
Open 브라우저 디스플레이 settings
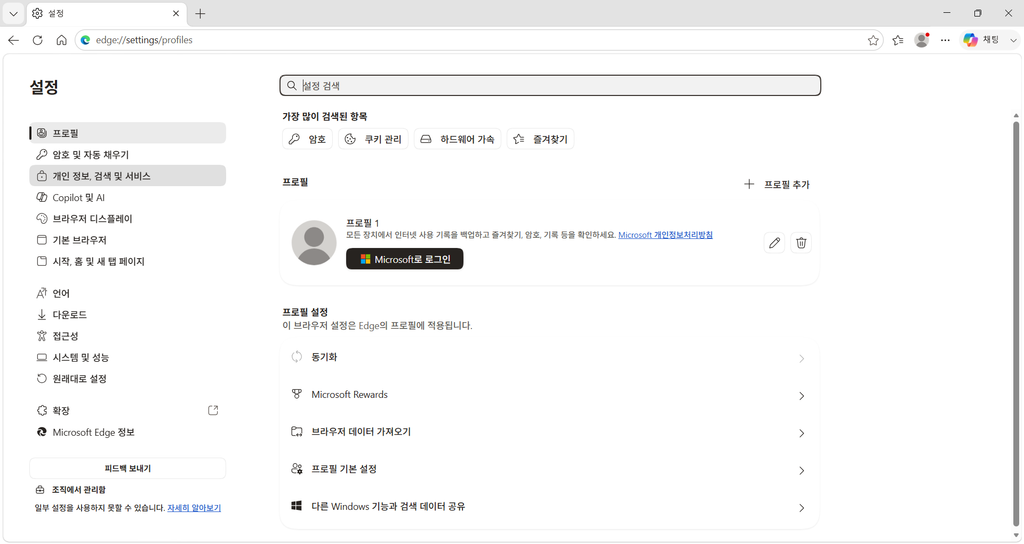click(127, 218)
